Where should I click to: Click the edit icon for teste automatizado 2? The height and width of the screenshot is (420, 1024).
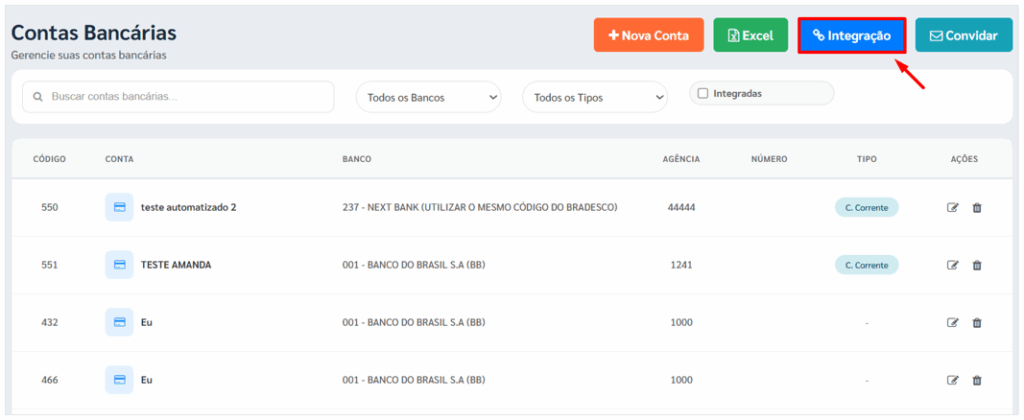point(952,208)
